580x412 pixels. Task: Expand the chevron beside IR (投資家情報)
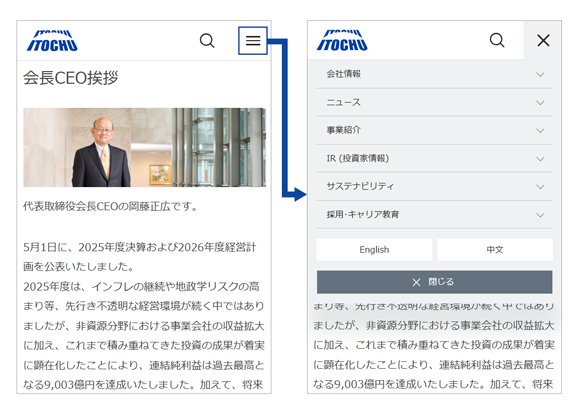[540, 159]
